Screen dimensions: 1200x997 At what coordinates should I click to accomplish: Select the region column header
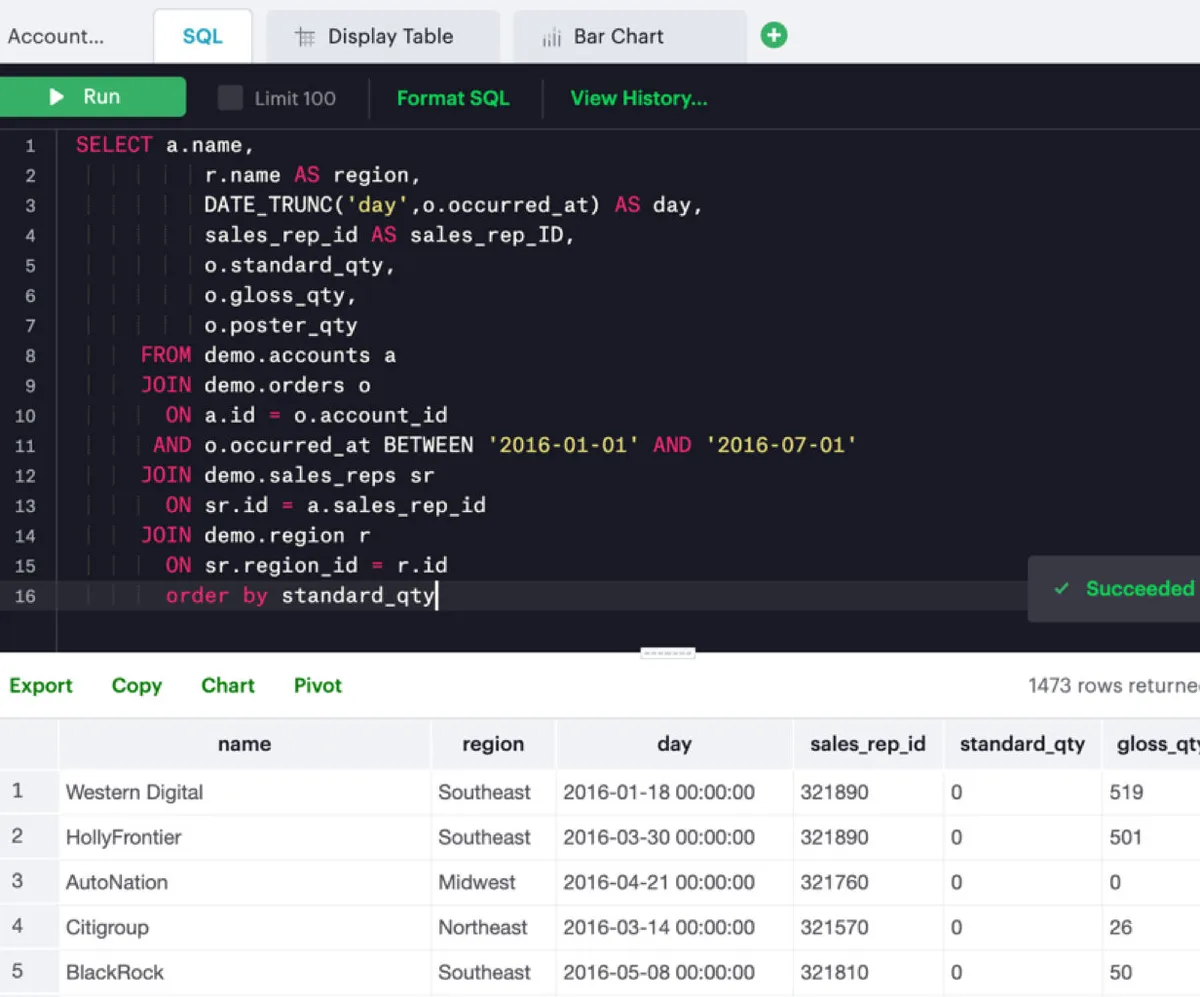point(492,744)
